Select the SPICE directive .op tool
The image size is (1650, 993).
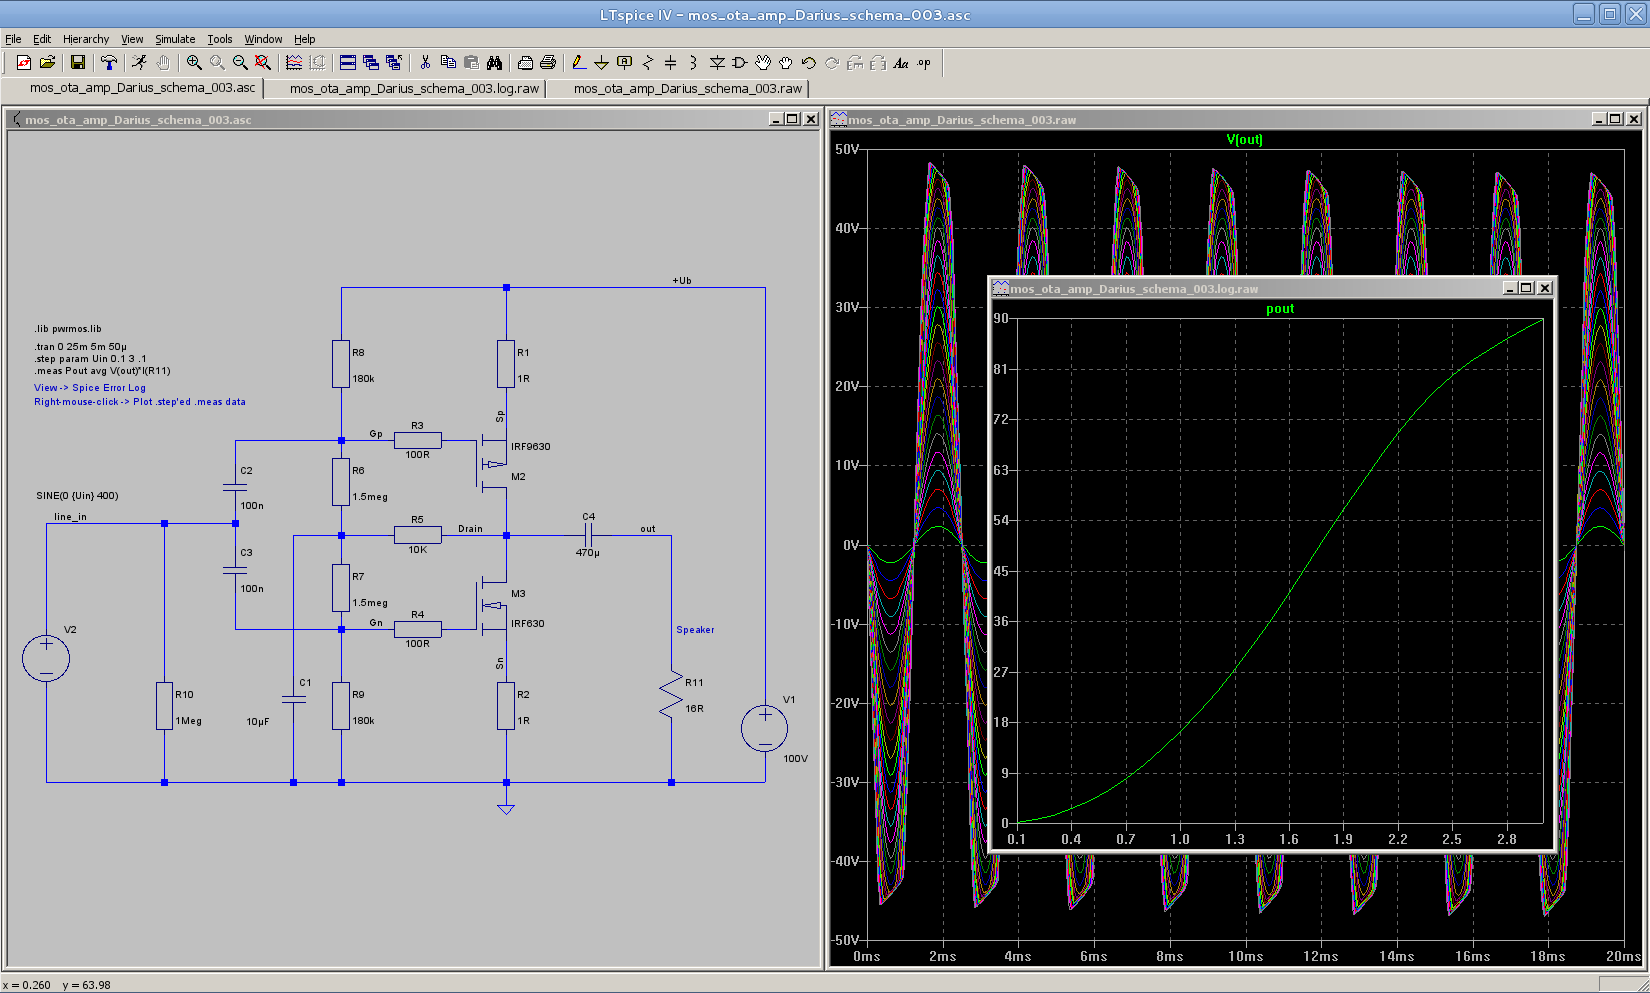(924, 63)
